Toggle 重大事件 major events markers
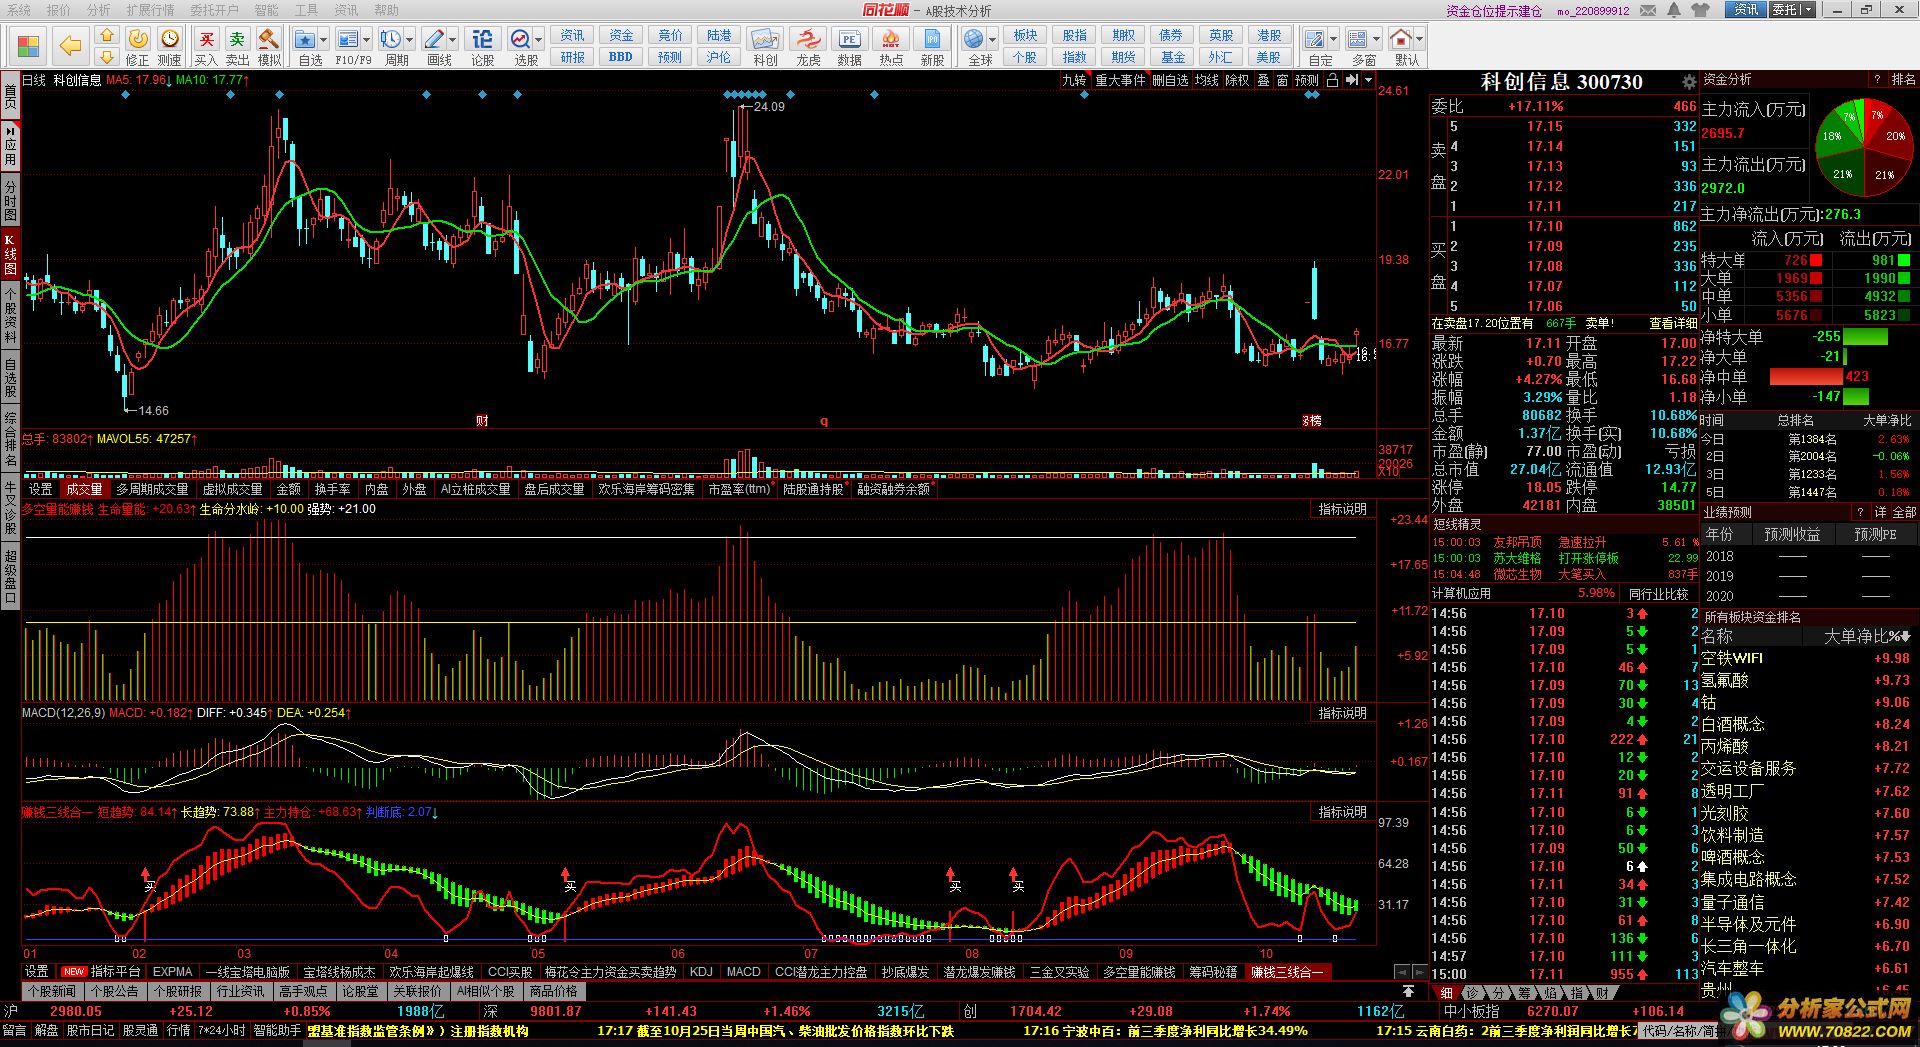 pos(1120,80)
